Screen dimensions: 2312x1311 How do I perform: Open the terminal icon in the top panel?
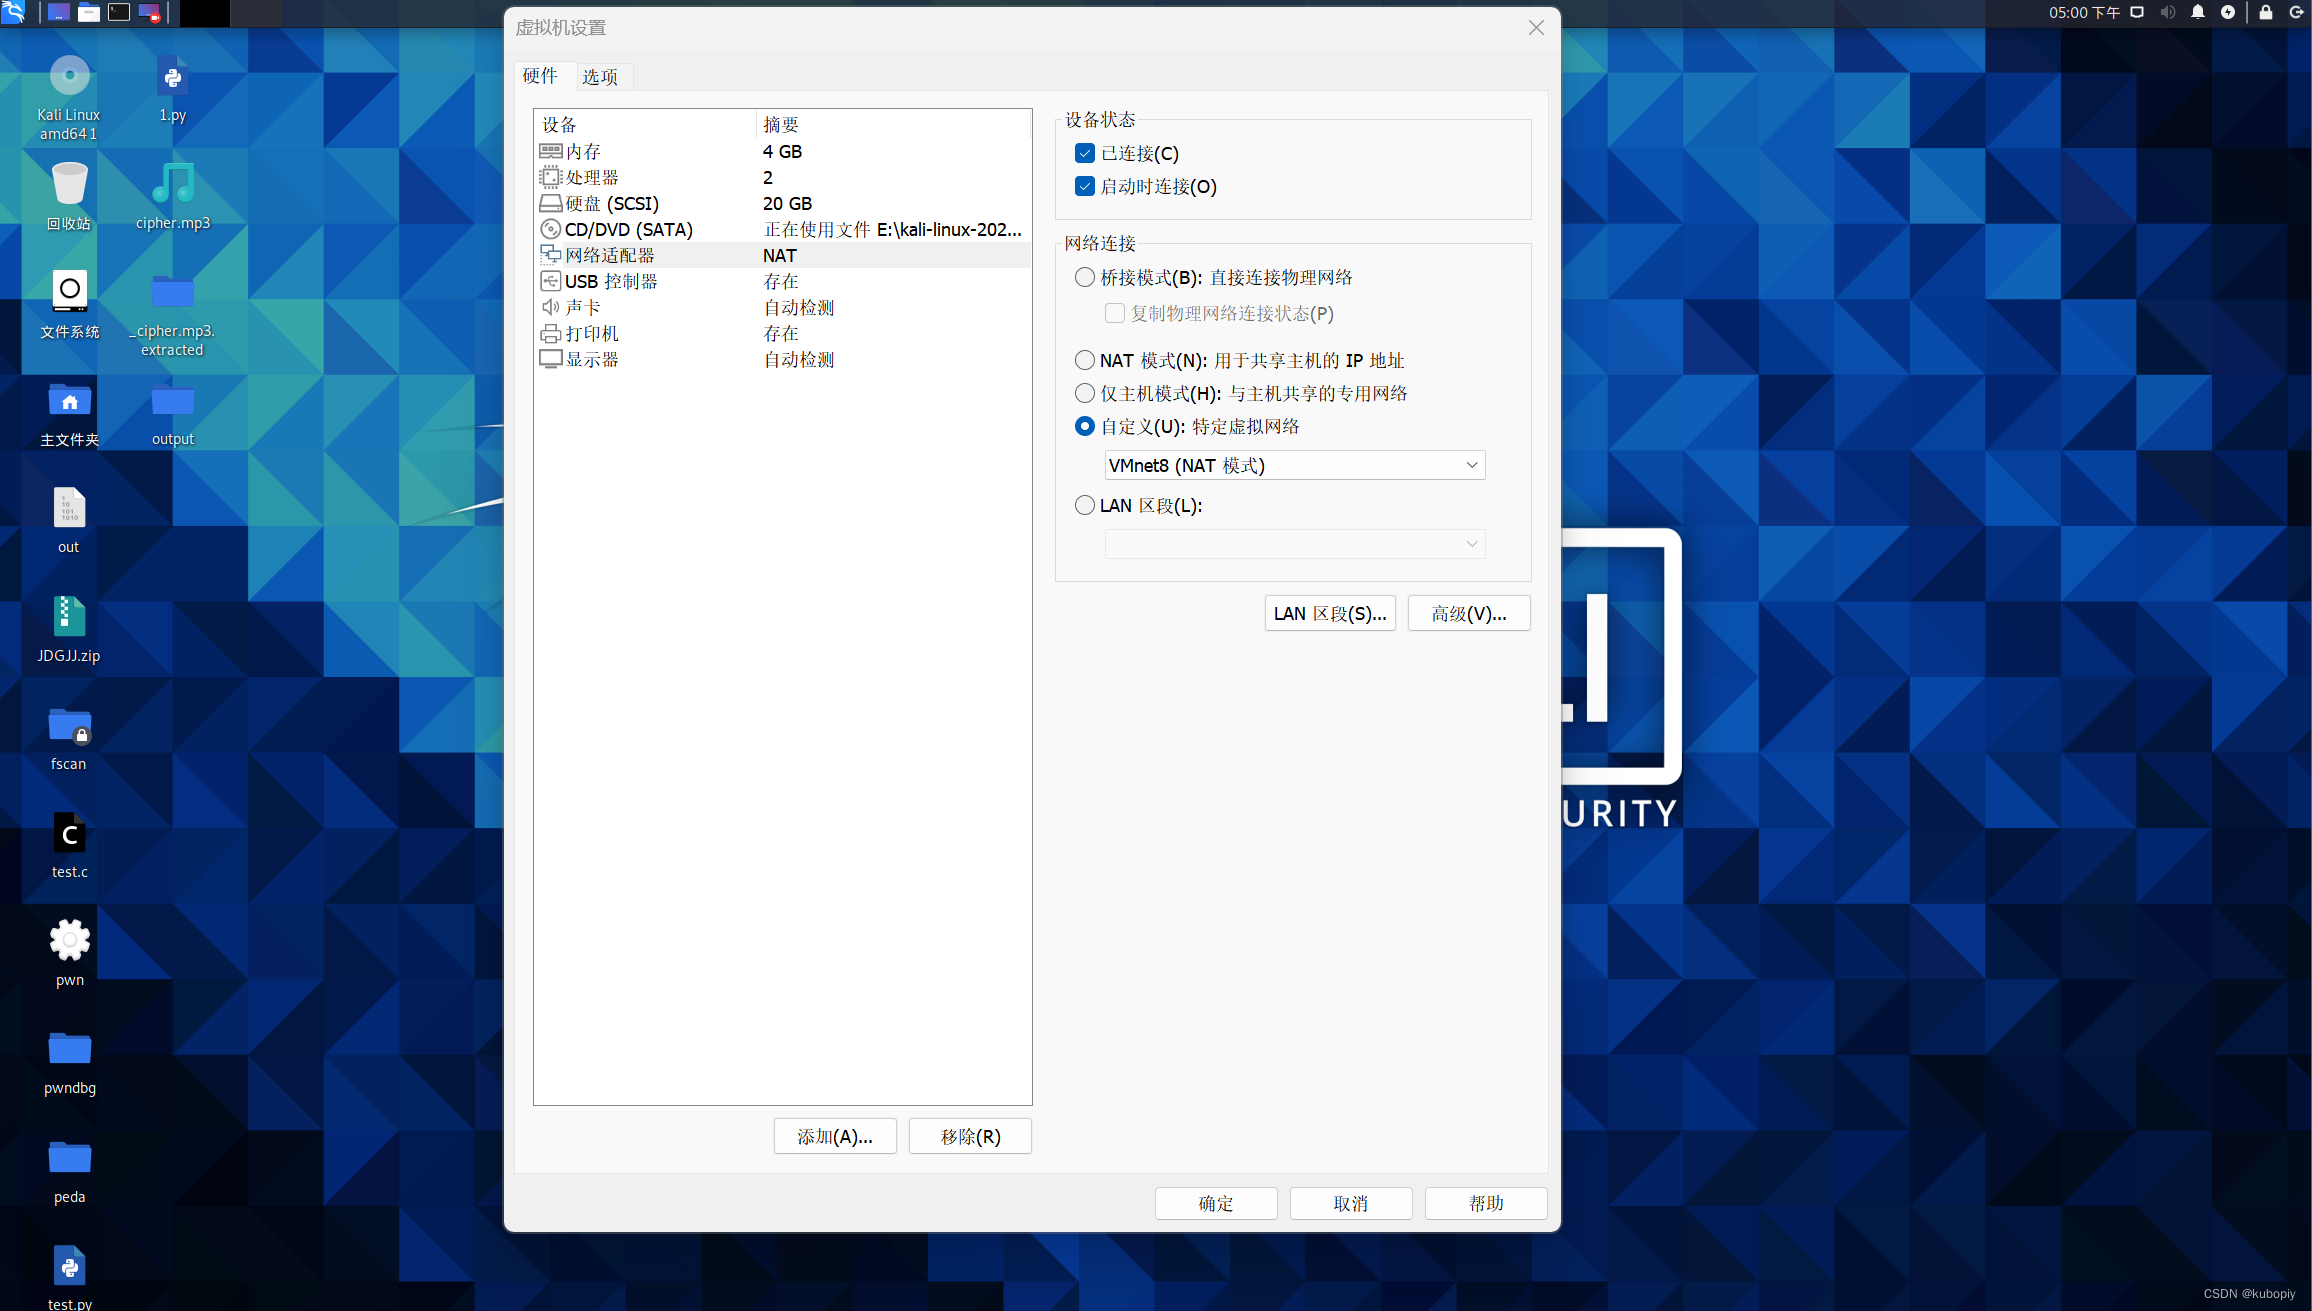(119, 13)
